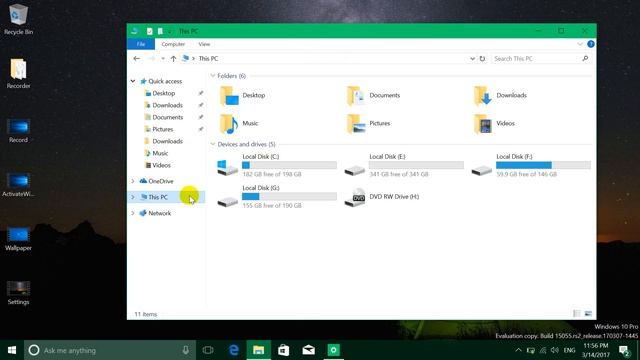The height and width of the screenshot is (360, 640).
Task: Expand the This PC tree node
Action: (133, 197)
